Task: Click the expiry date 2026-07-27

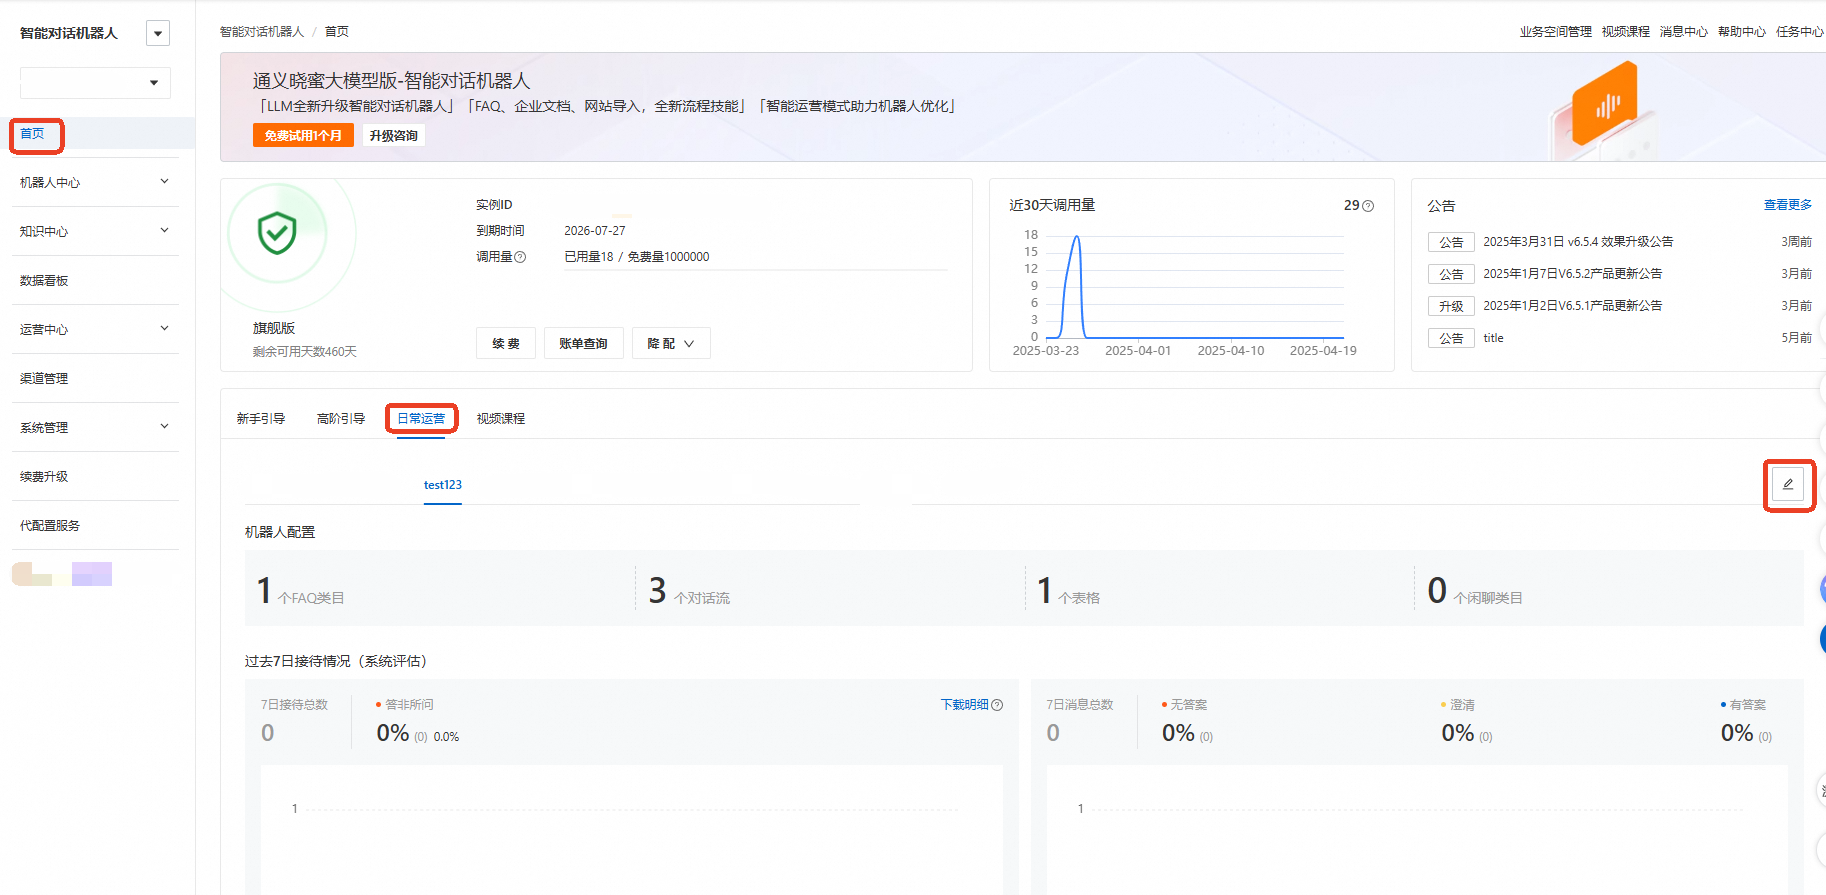Action: pos(595,231)
